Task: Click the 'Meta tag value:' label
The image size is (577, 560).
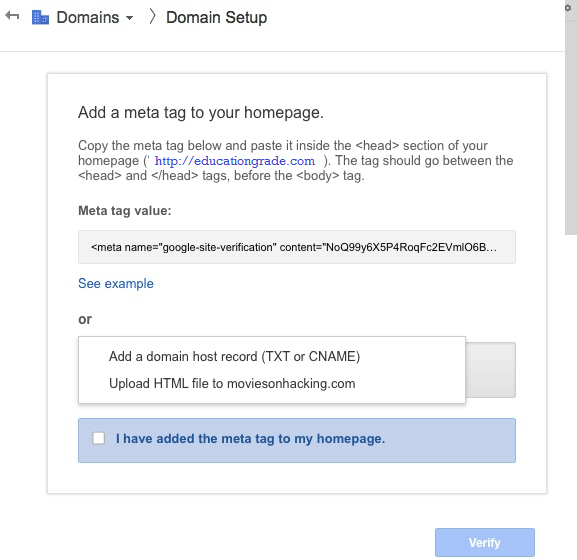Action: click(x=125, y=210)
